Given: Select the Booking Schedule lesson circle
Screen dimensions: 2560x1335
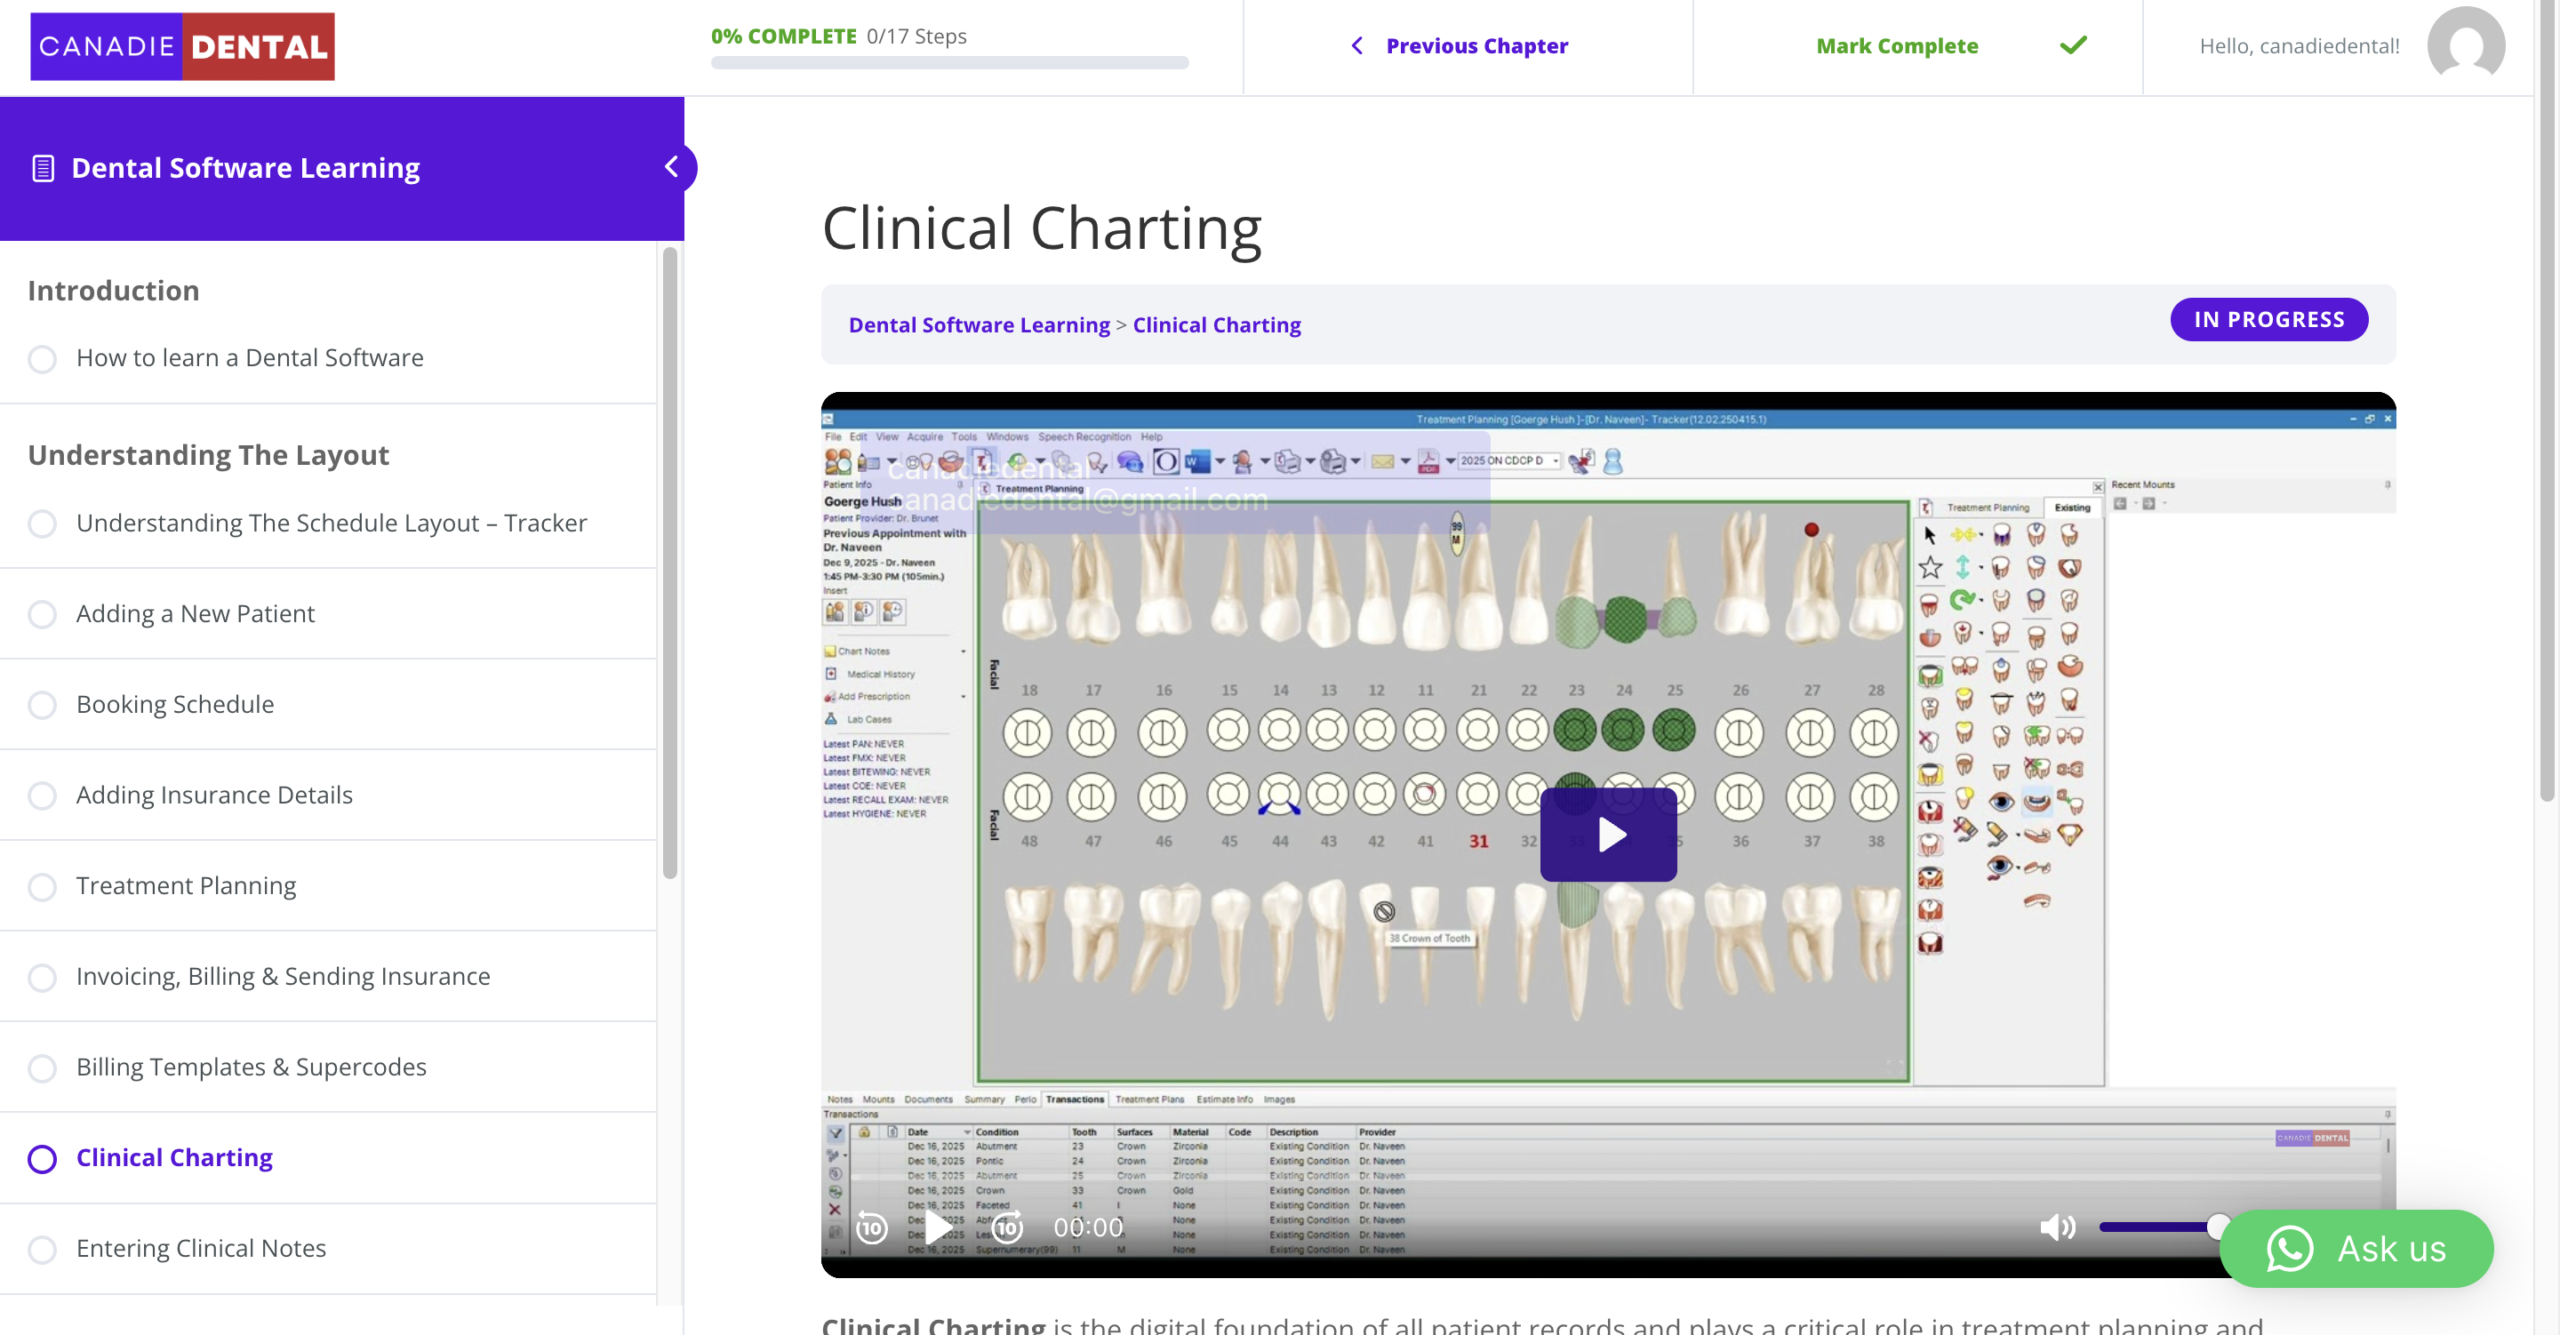Looking at the screenshot, I should coord(42,705).
